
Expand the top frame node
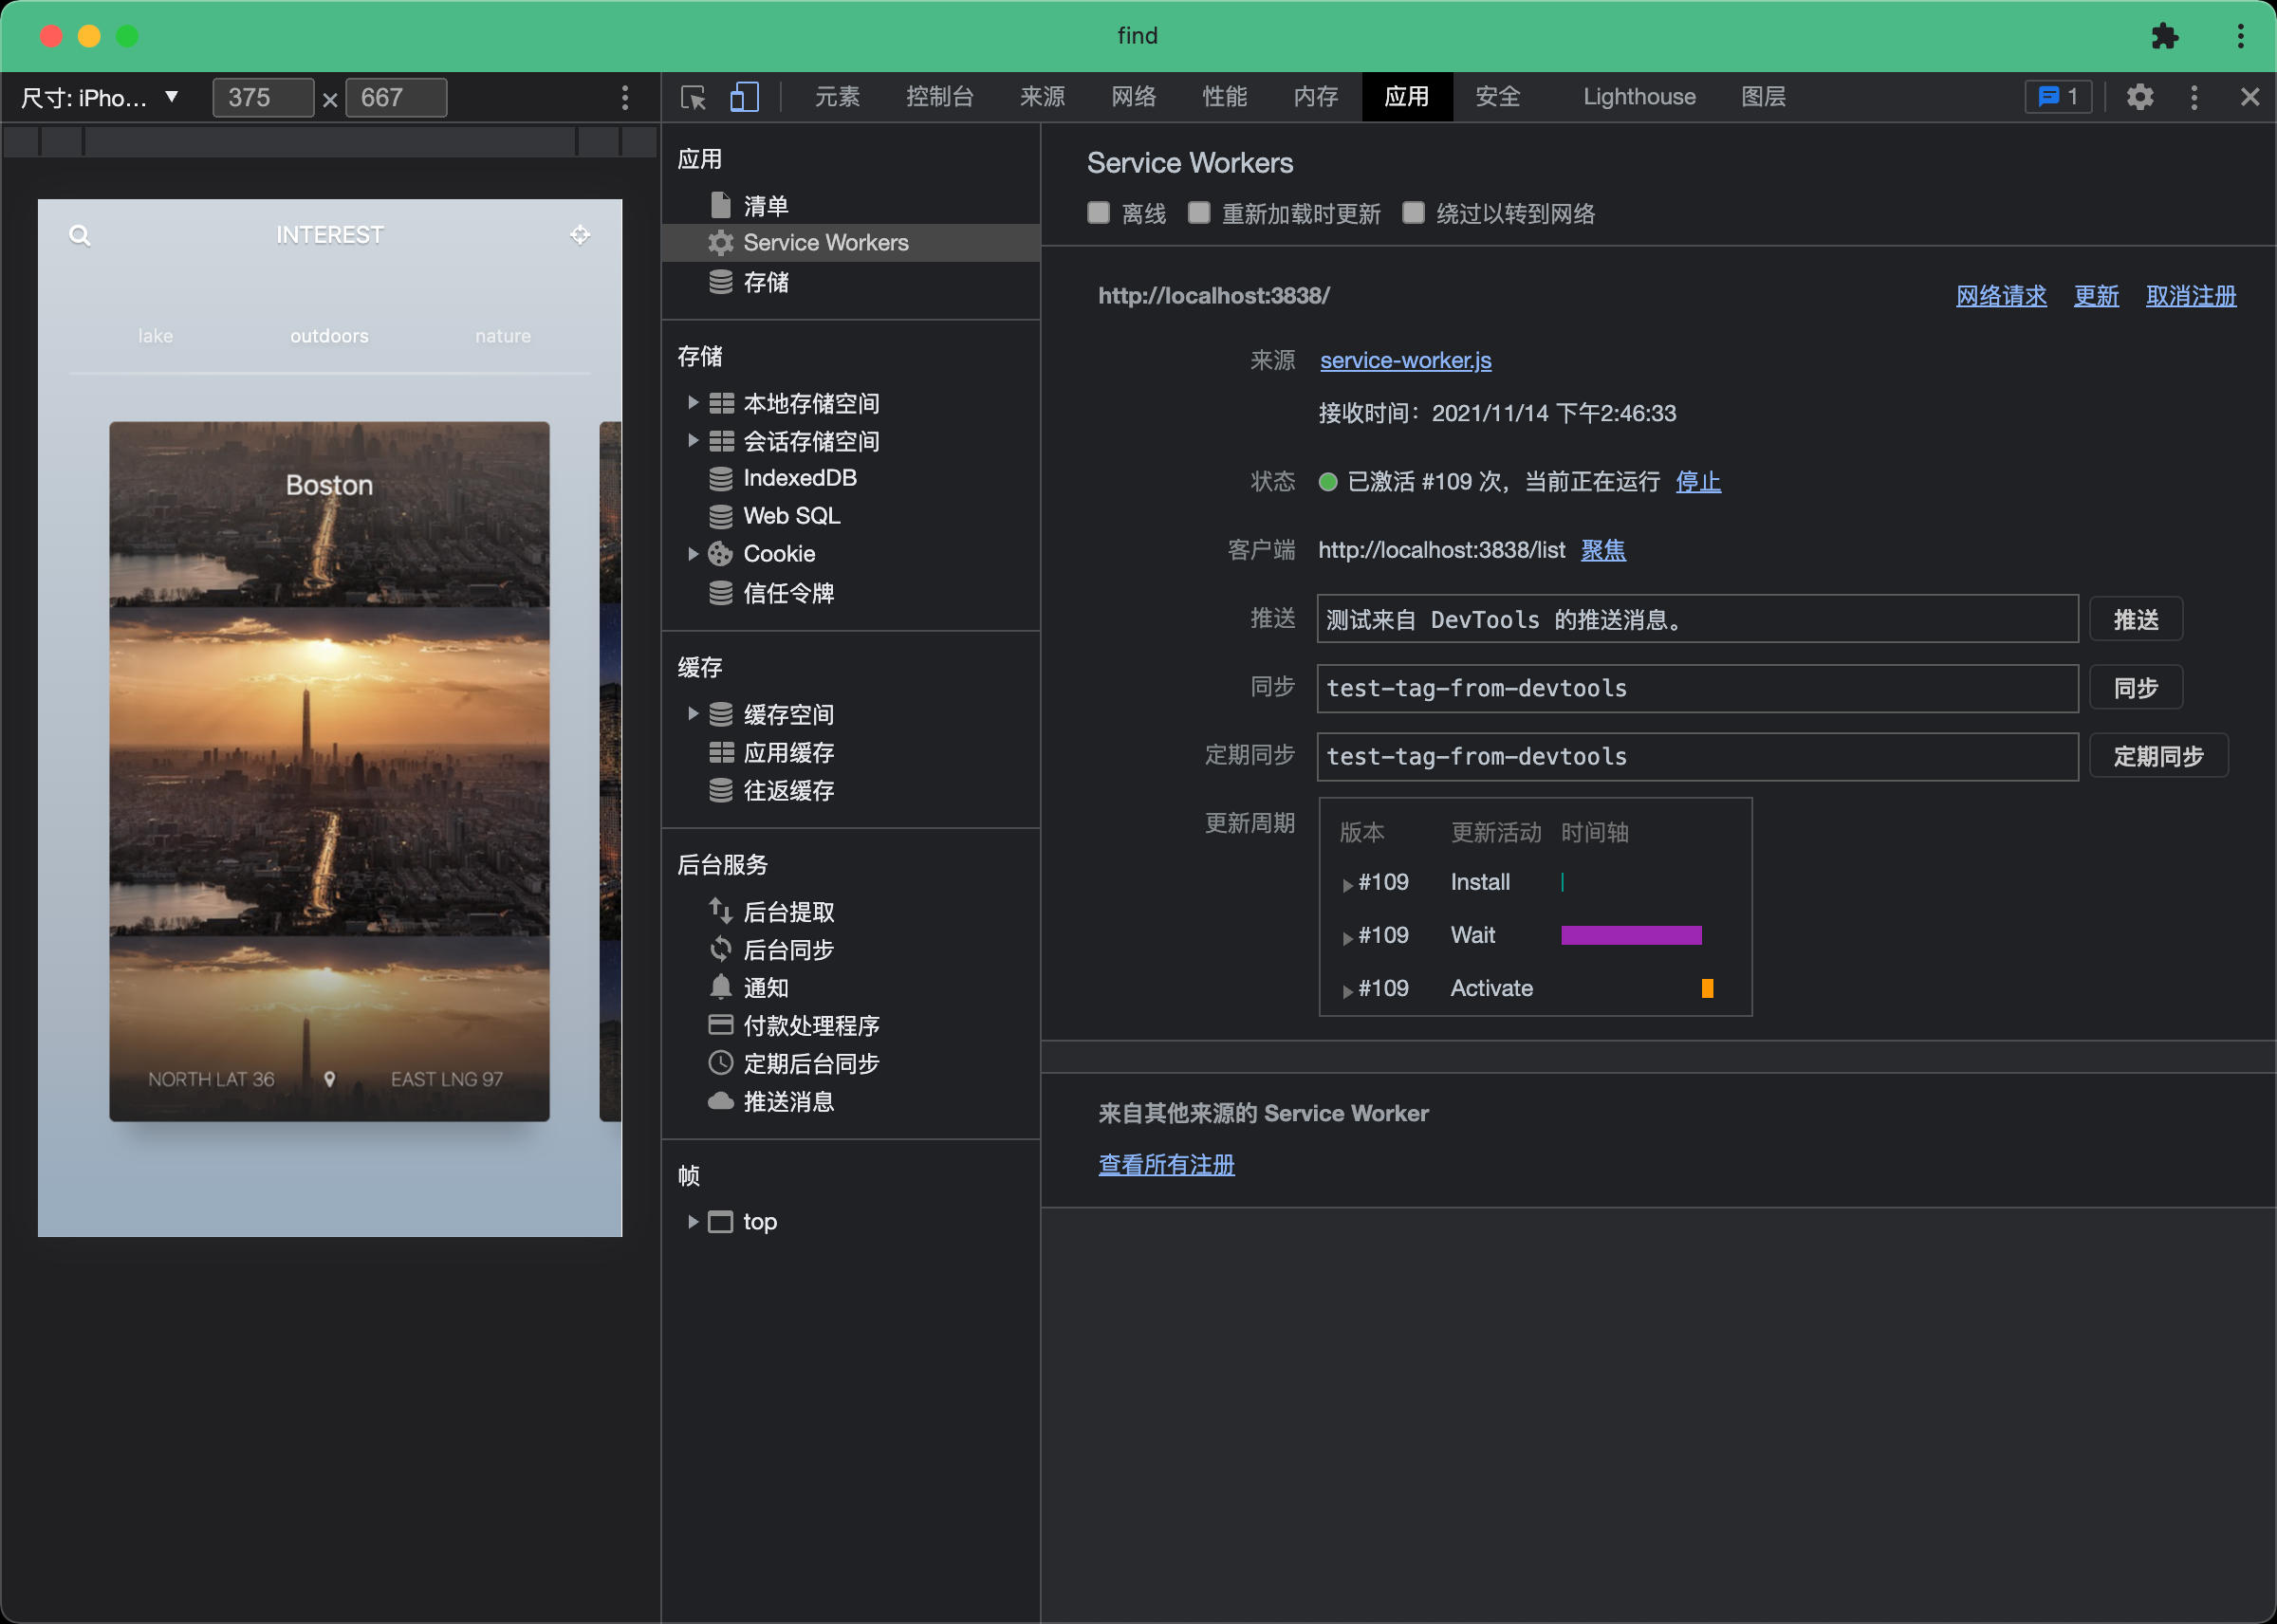tap(692, 1221)
